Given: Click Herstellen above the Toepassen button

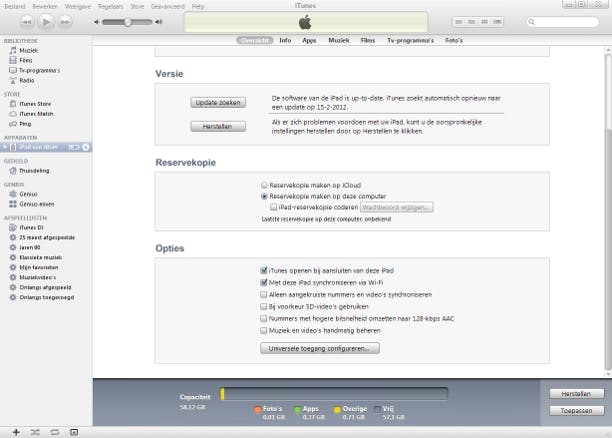Looking at the screenshot, I should 576,394.
